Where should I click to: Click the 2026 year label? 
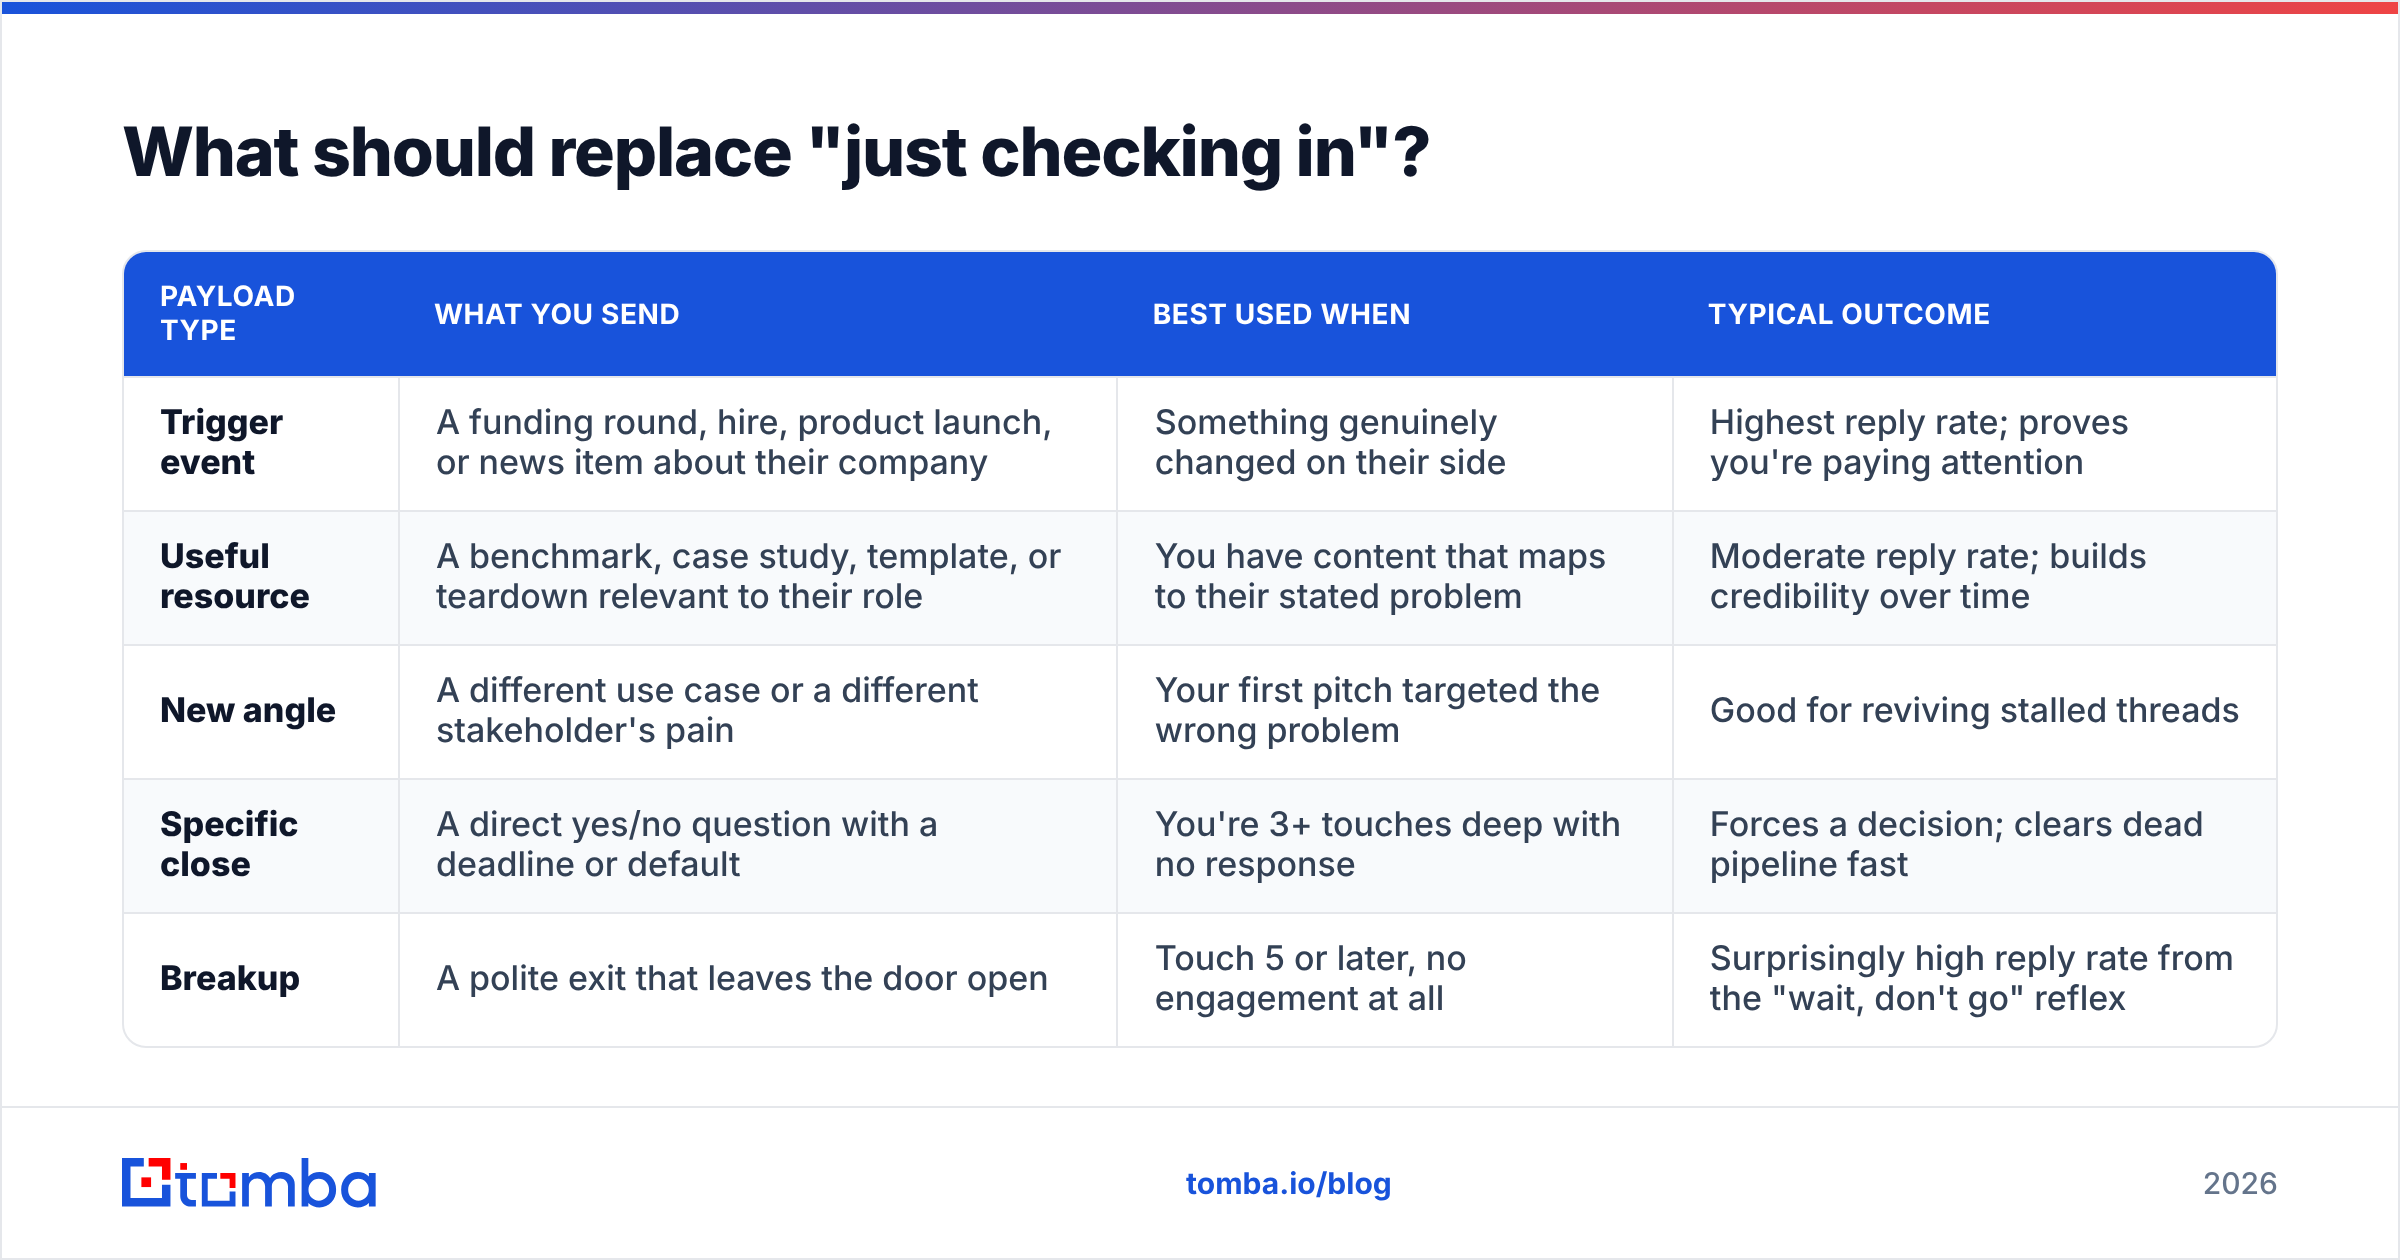point(2240,1184)
